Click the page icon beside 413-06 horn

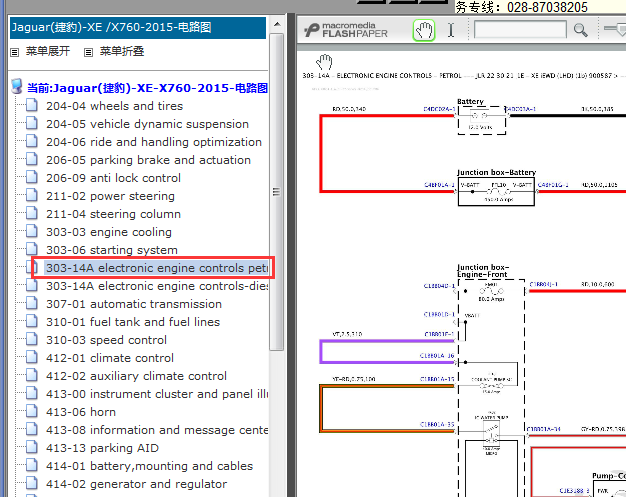(x=32, y=412)
